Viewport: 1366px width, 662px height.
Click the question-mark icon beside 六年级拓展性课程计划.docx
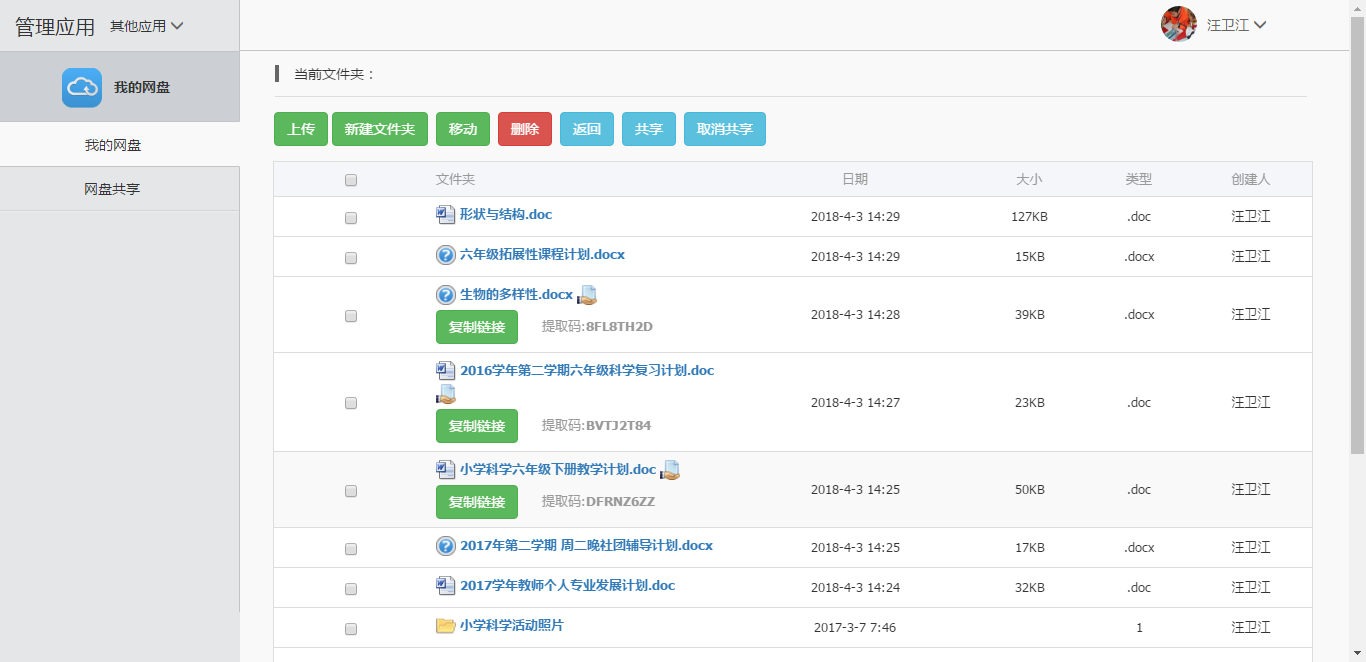tap(446, 255)
